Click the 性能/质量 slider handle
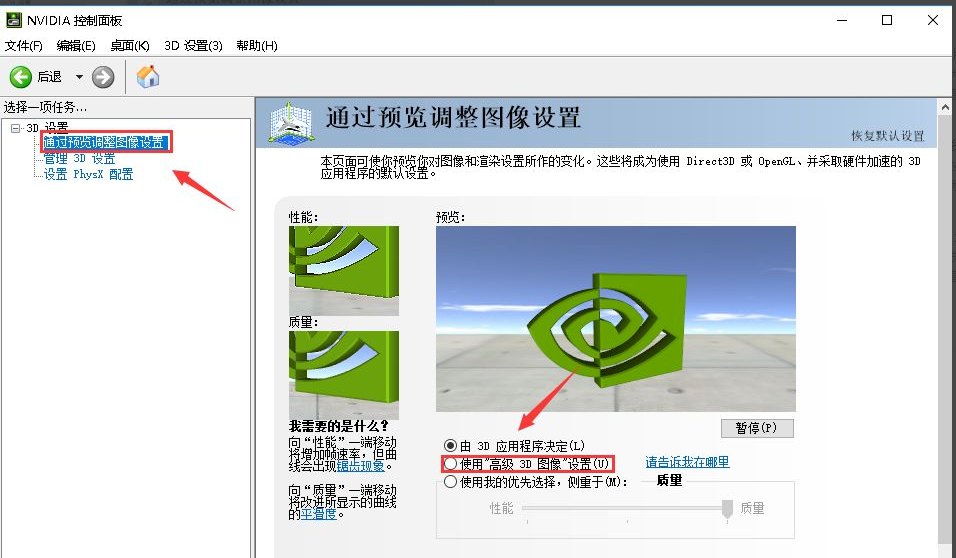The image size is (956, 558). click(727, 509)
